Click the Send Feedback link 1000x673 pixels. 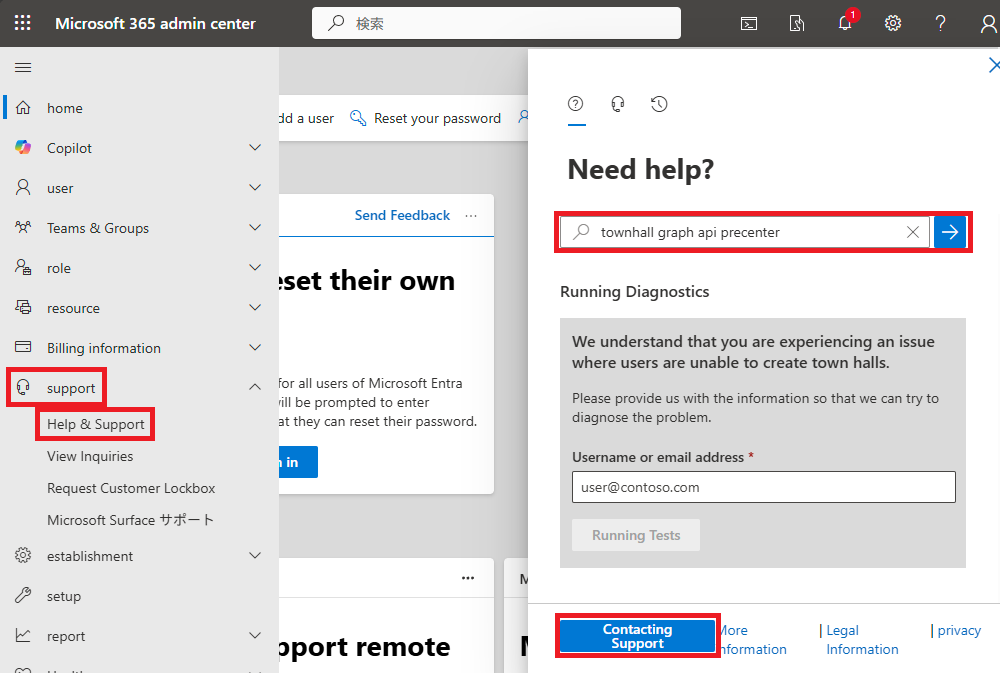tap(402, 216)
